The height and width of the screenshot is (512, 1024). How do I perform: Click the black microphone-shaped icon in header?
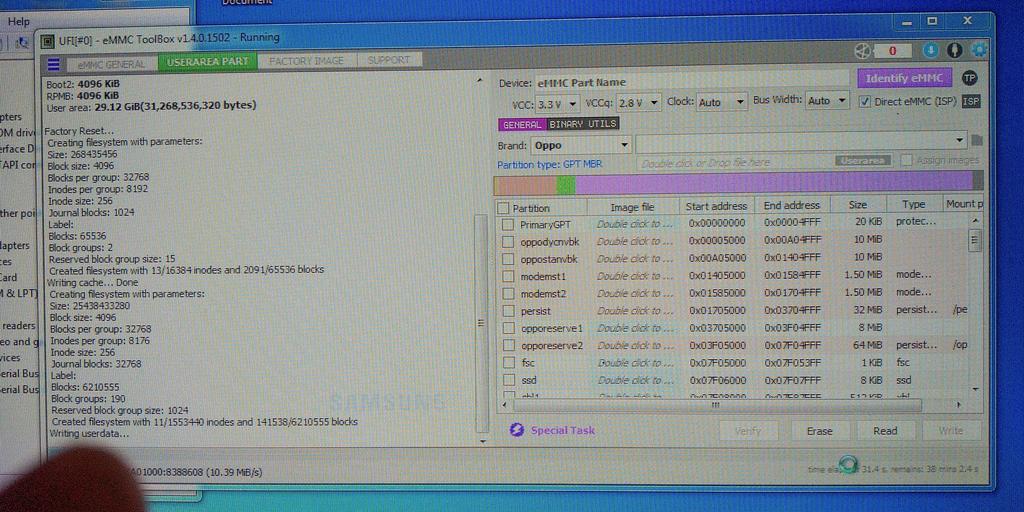point(955,50)
